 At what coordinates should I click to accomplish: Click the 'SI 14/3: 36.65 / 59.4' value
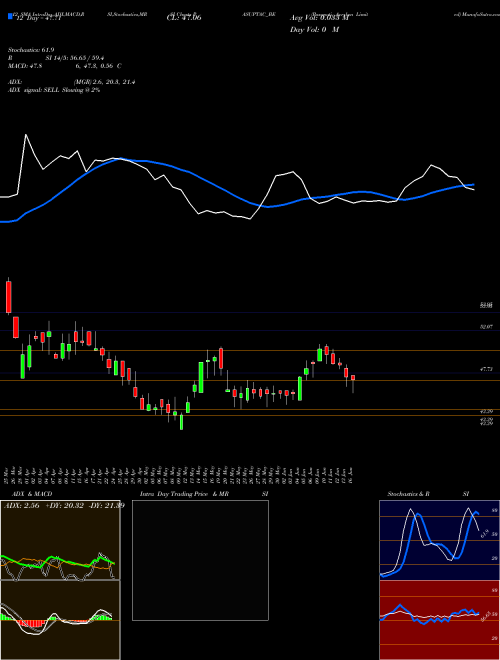[75, 58]
